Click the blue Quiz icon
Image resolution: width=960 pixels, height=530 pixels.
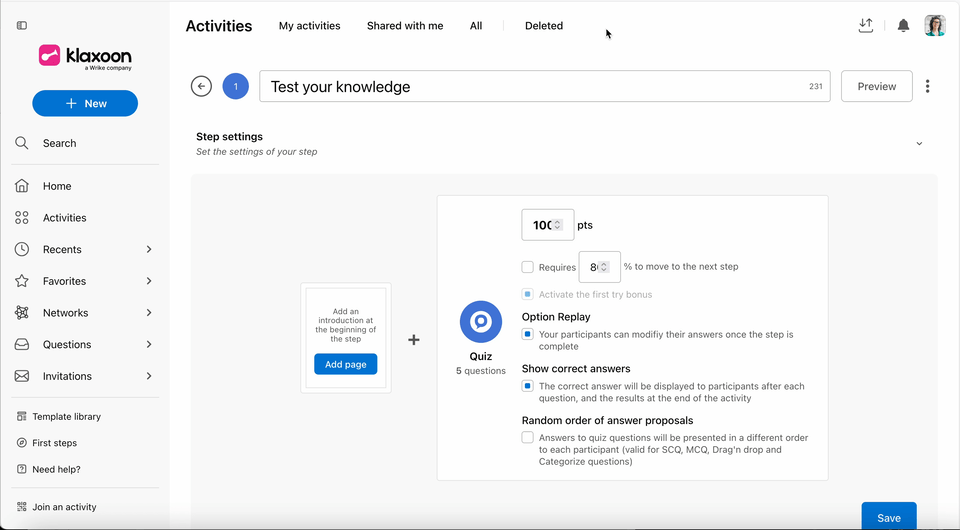click(481, 321)
